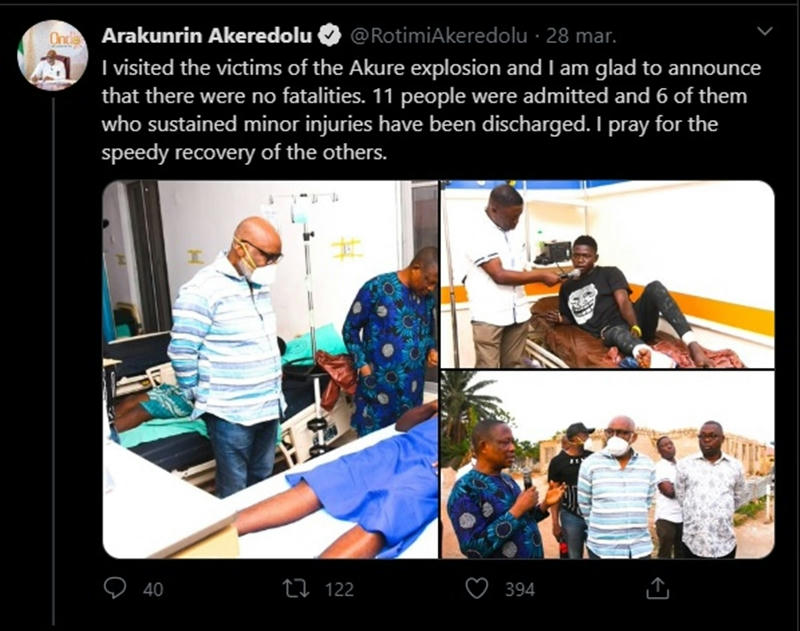
Task: Reply to the Akeredolu tweet
Action: pyautogui.click(x=116, y=588)
